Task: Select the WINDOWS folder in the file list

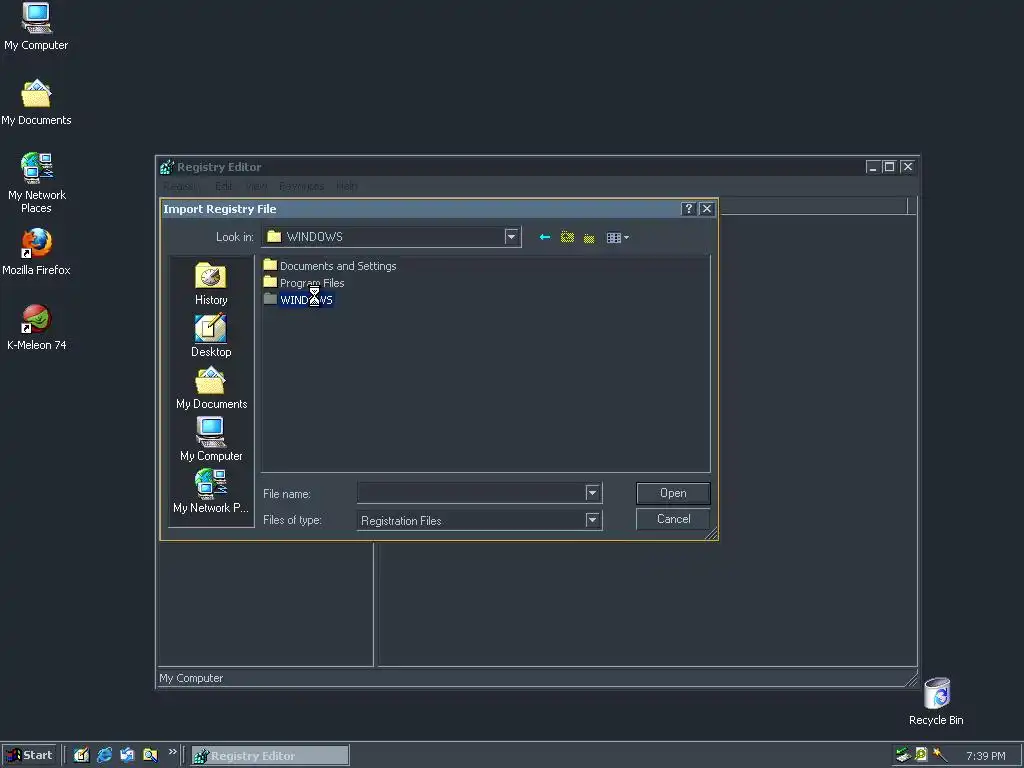Action: click(298, 300)
